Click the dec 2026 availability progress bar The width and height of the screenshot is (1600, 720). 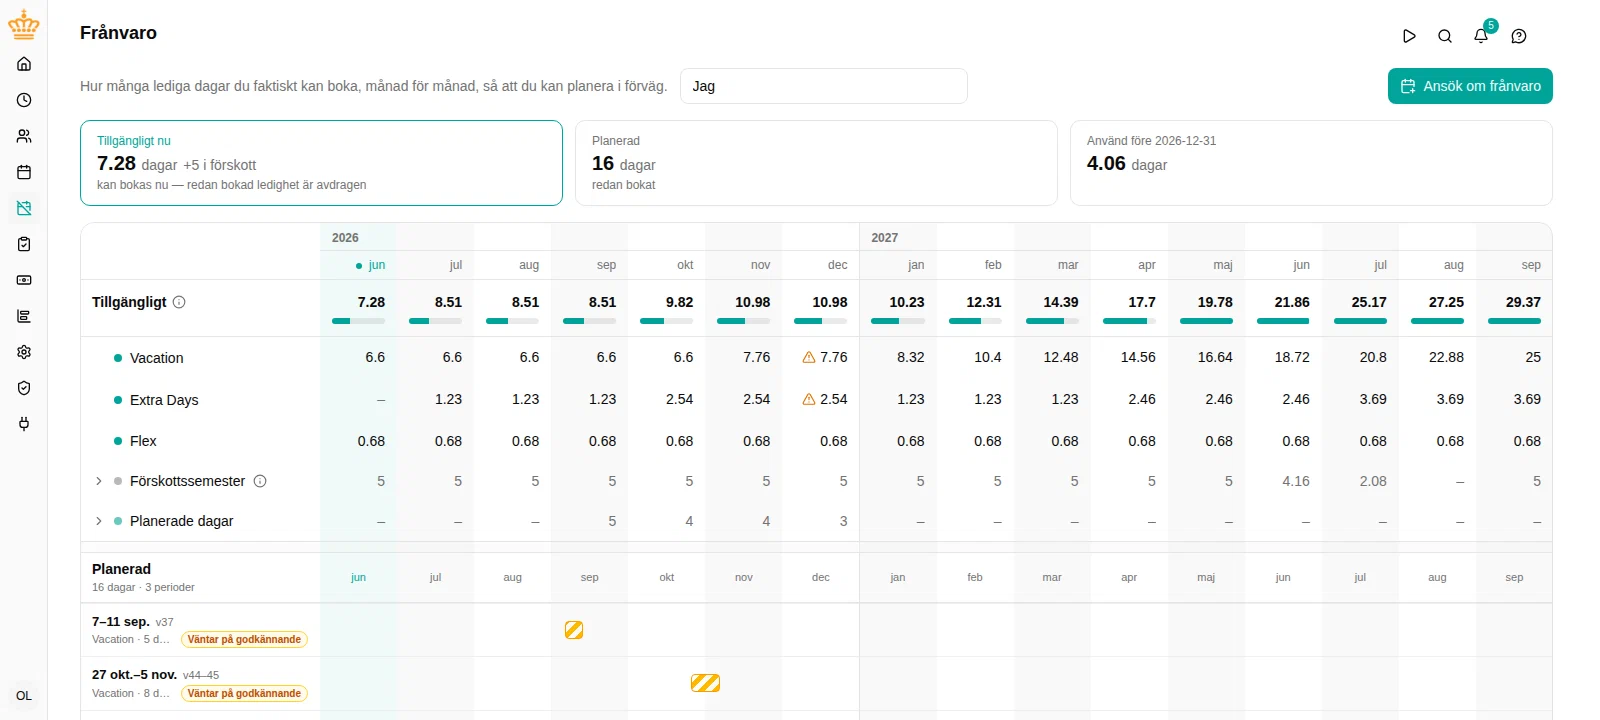pyautogui.click(x=820, y=321)
